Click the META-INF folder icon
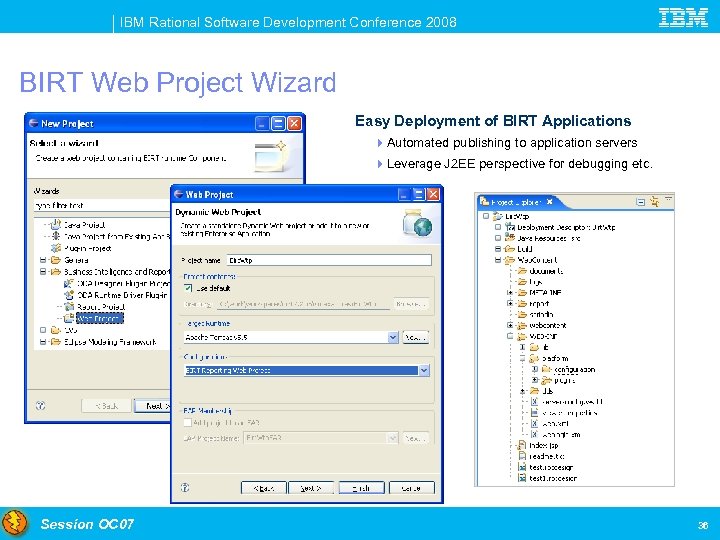The image size is (720, 540). (x=522, y=292)
